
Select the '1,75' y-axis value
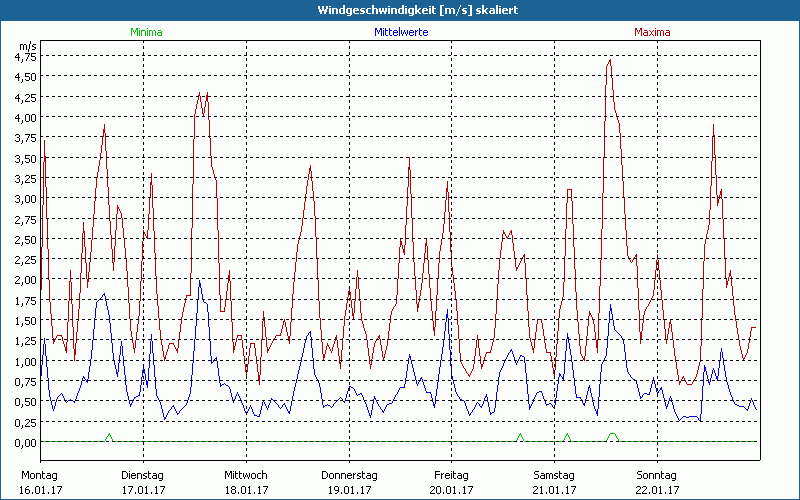click(x=26, y=300)
